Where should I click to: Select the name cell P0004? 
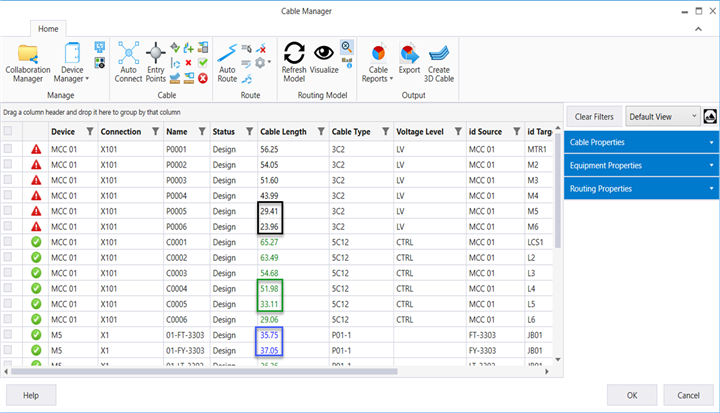[x=186, y=196]
